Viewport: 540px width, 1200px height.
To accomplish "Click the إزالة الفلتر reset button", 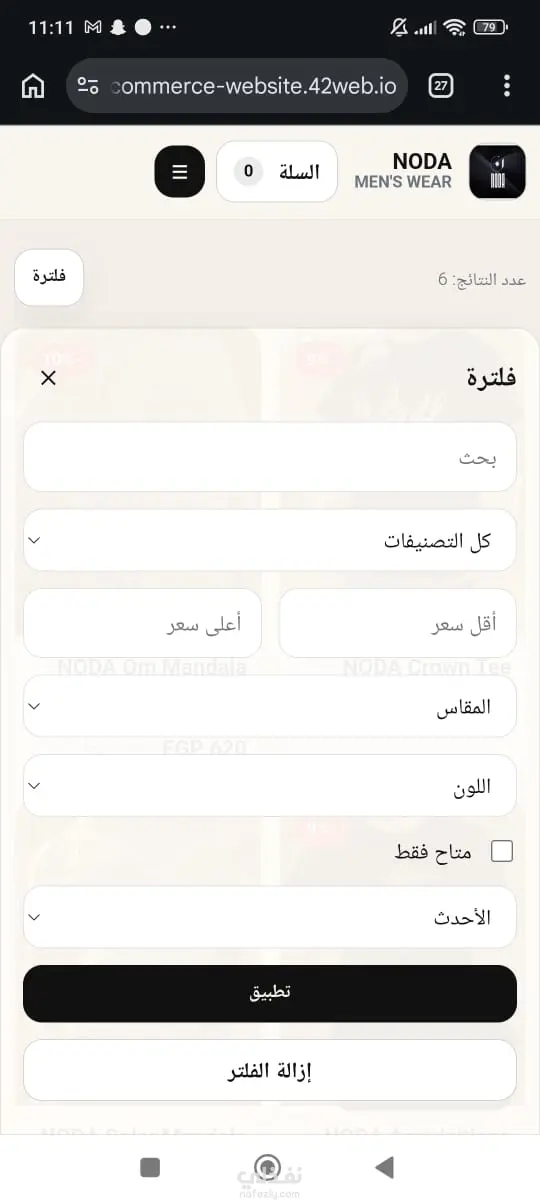I will tap(270, 1070).
